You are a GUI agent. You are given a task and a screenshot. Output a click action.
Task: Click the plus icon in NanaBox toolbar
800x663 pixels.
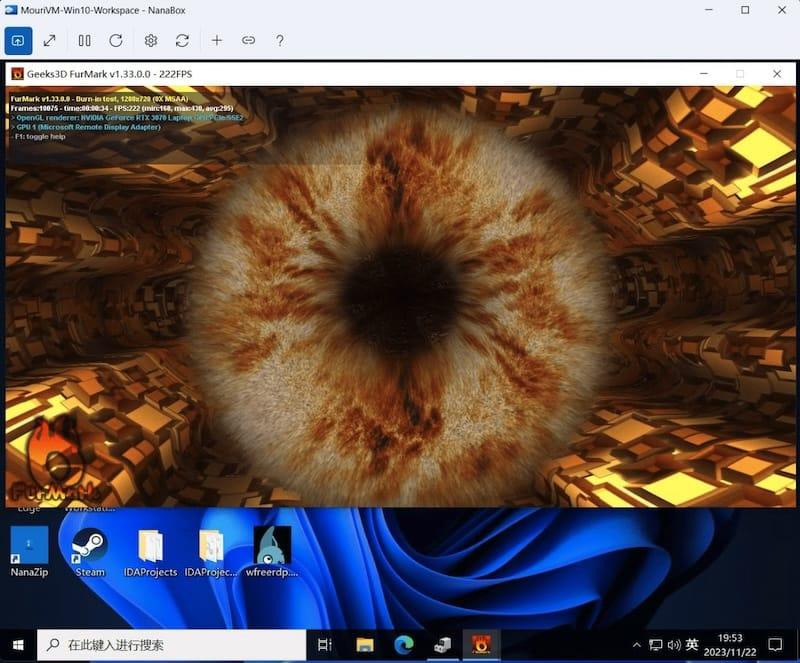coord(217,41)
